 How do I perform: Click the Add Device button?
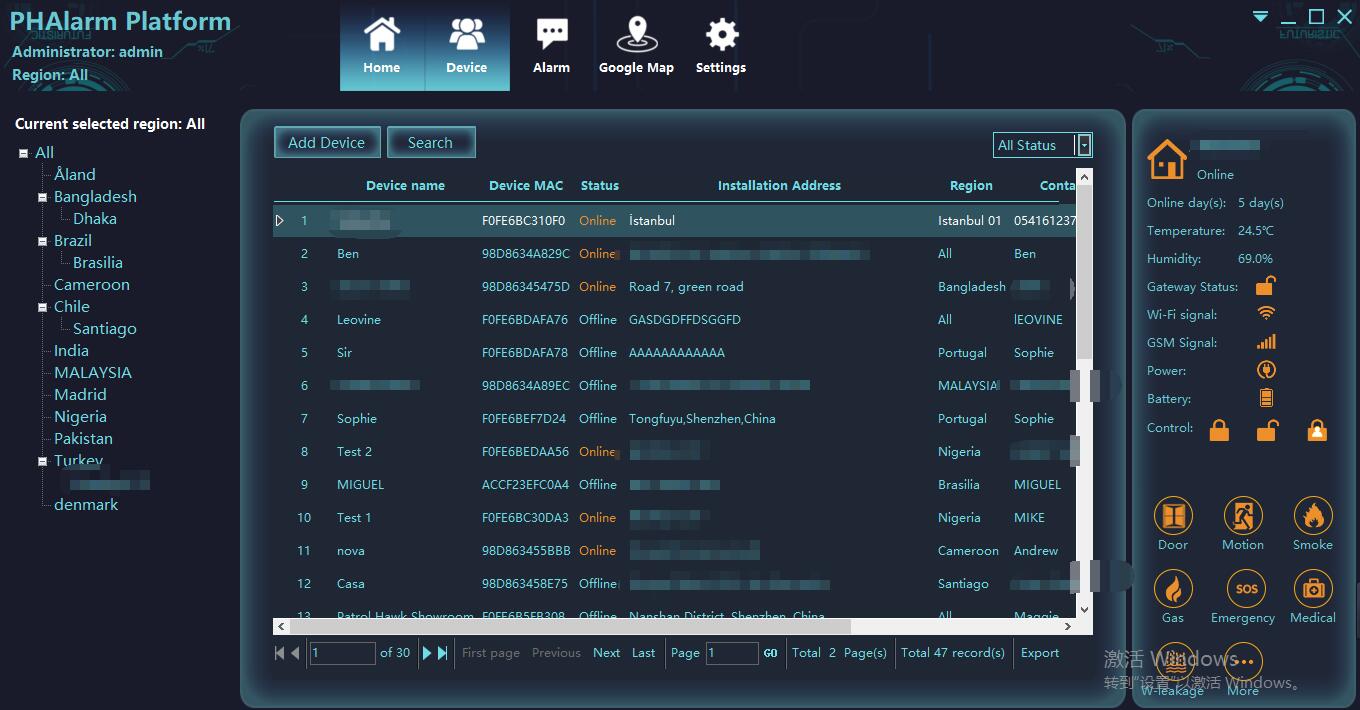click(327, 143)
